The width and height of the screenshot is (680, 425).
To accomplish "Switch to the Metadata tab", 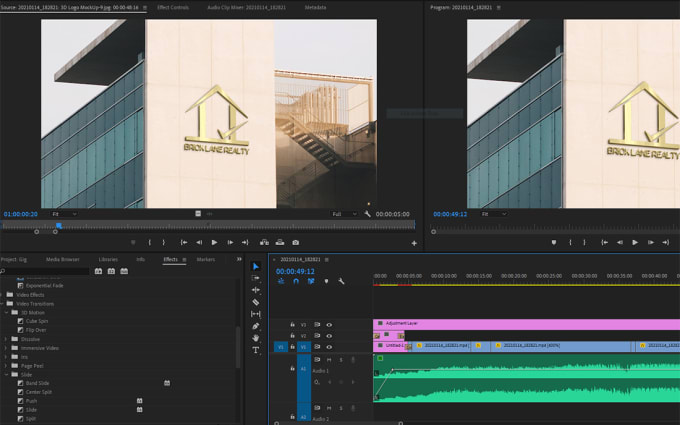I will [315, 7].
